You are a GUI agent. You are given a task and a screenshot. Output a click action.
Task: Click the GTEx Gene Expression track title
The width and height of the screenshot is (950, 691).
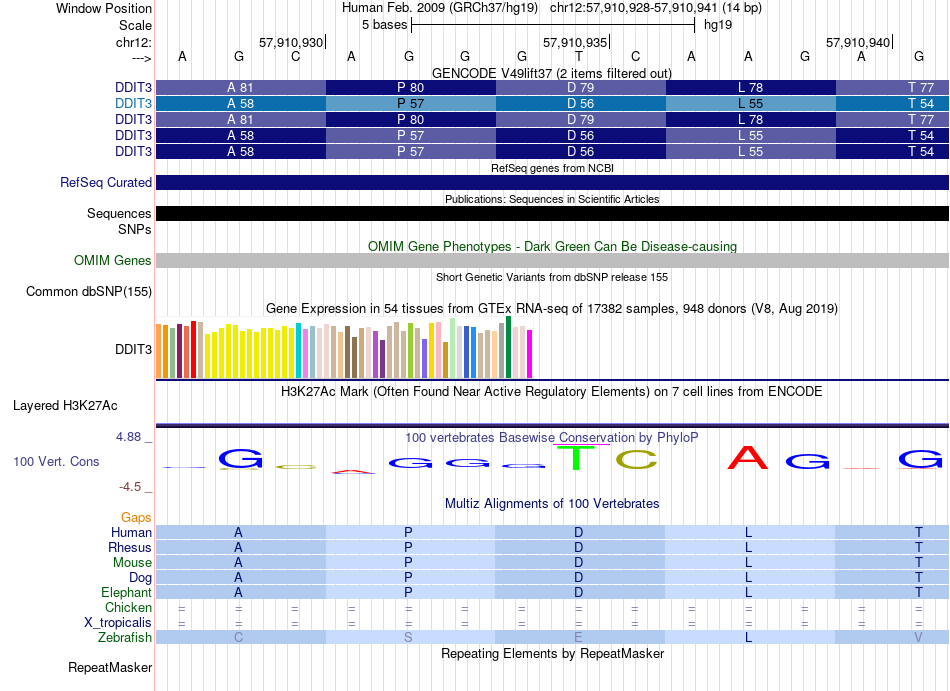(x=552, y=308)
